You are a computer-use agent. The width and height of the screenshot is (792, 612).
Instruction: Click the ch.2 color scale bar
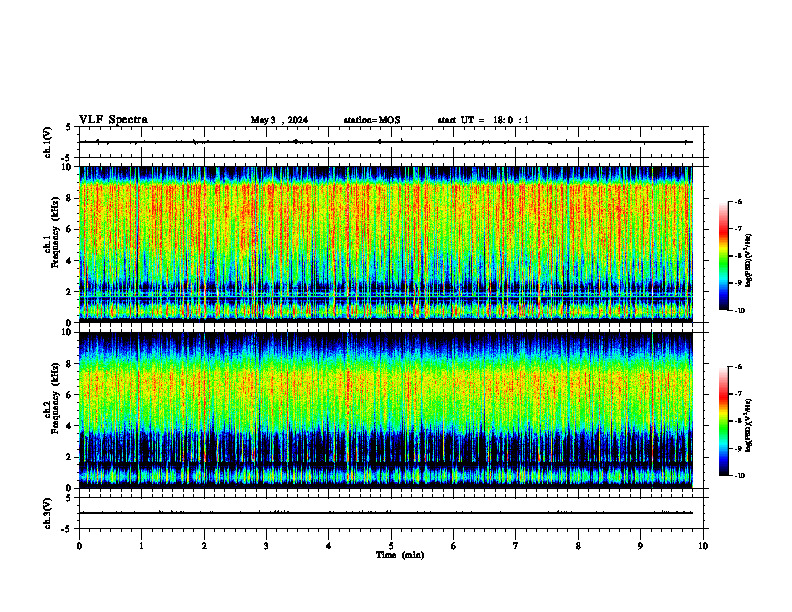[x=723, y=421]
